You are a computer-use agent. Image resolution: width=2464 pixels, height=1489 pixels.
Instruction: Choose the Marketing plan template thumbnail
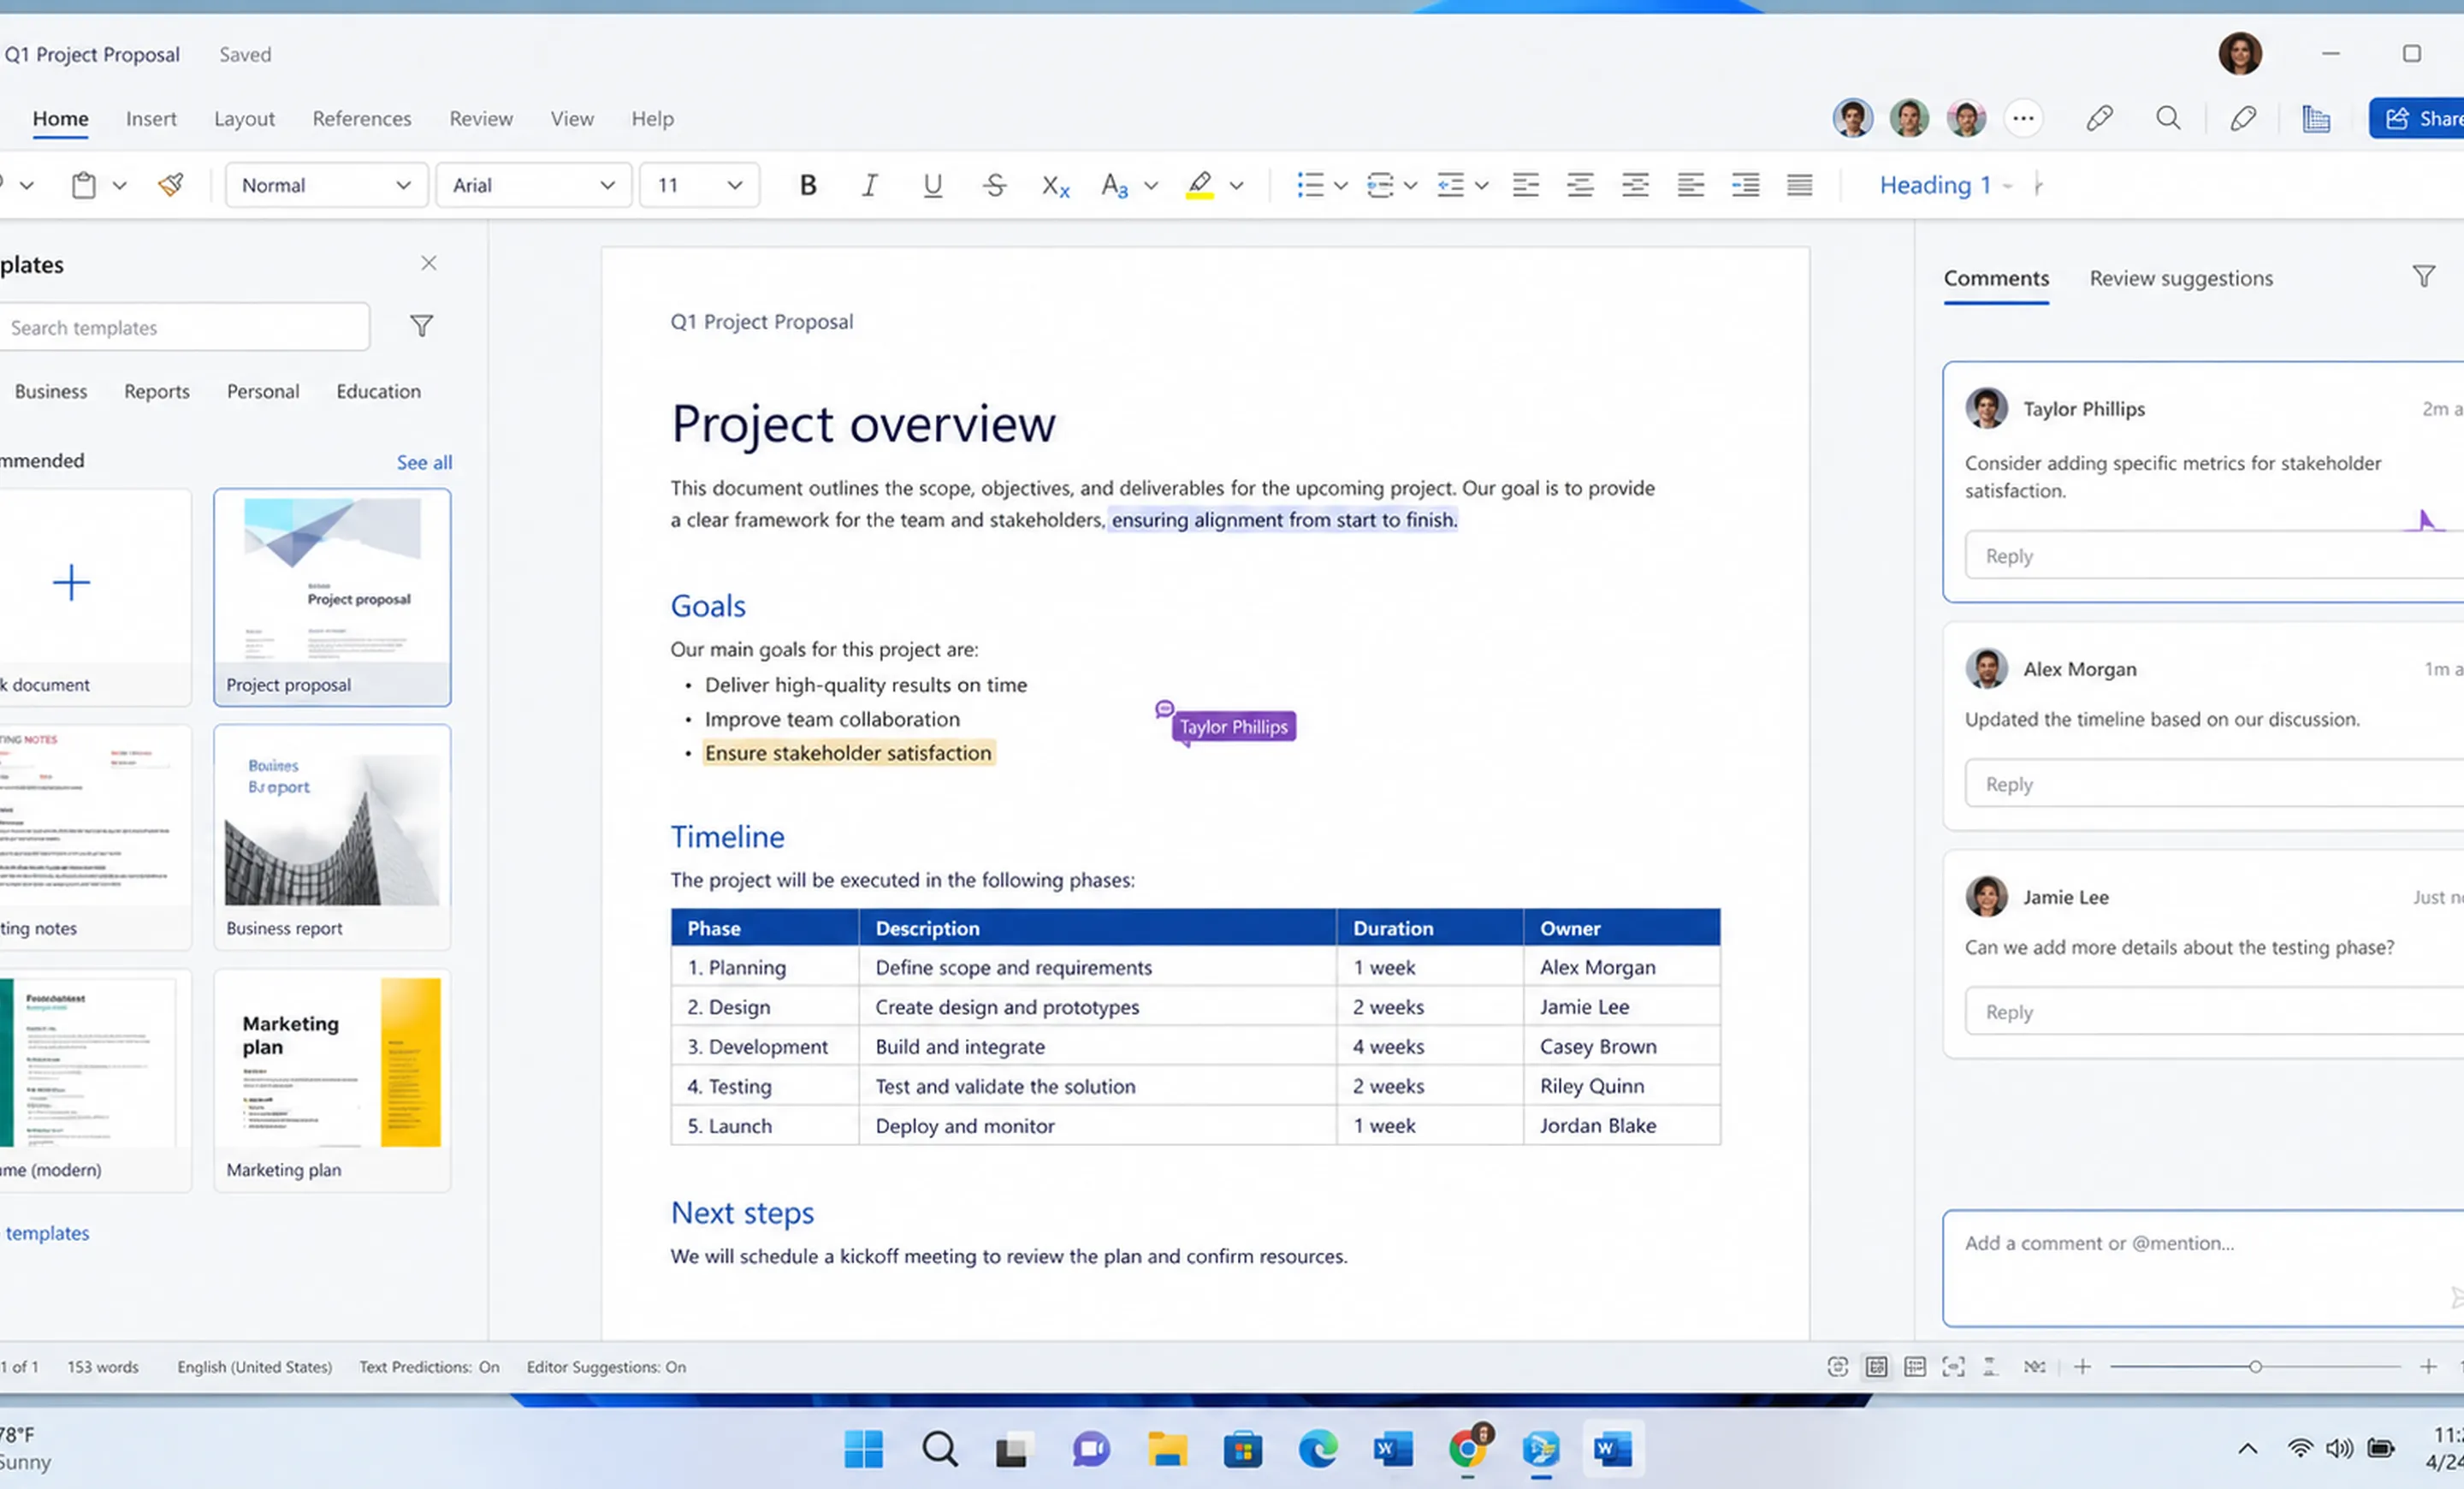332,1080
